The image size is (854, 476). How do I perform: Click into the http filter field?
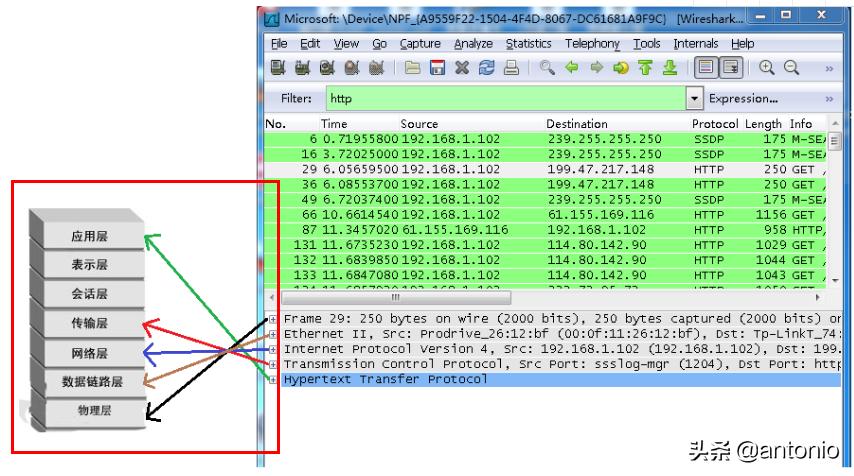tap(506, 99)
